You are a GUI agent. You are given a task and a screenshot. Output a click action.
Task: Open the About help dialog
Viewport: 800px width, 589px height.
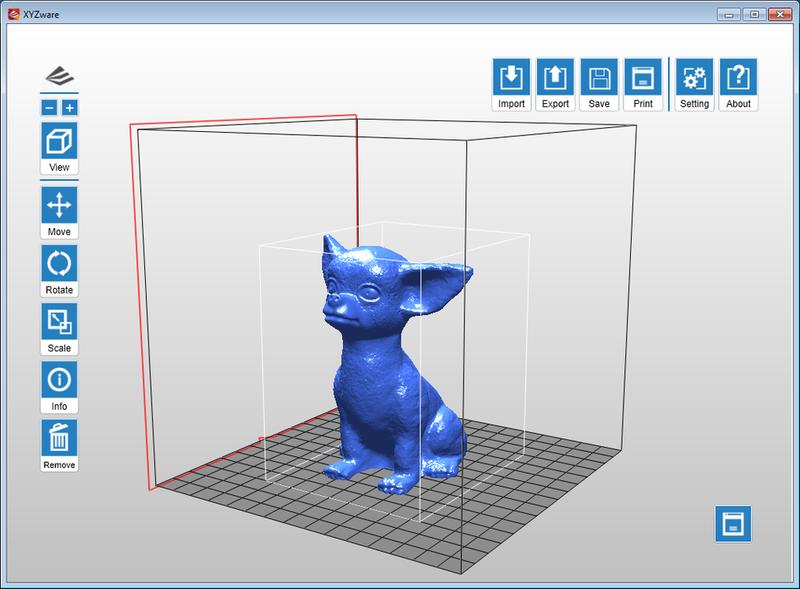tap(738, 84)
